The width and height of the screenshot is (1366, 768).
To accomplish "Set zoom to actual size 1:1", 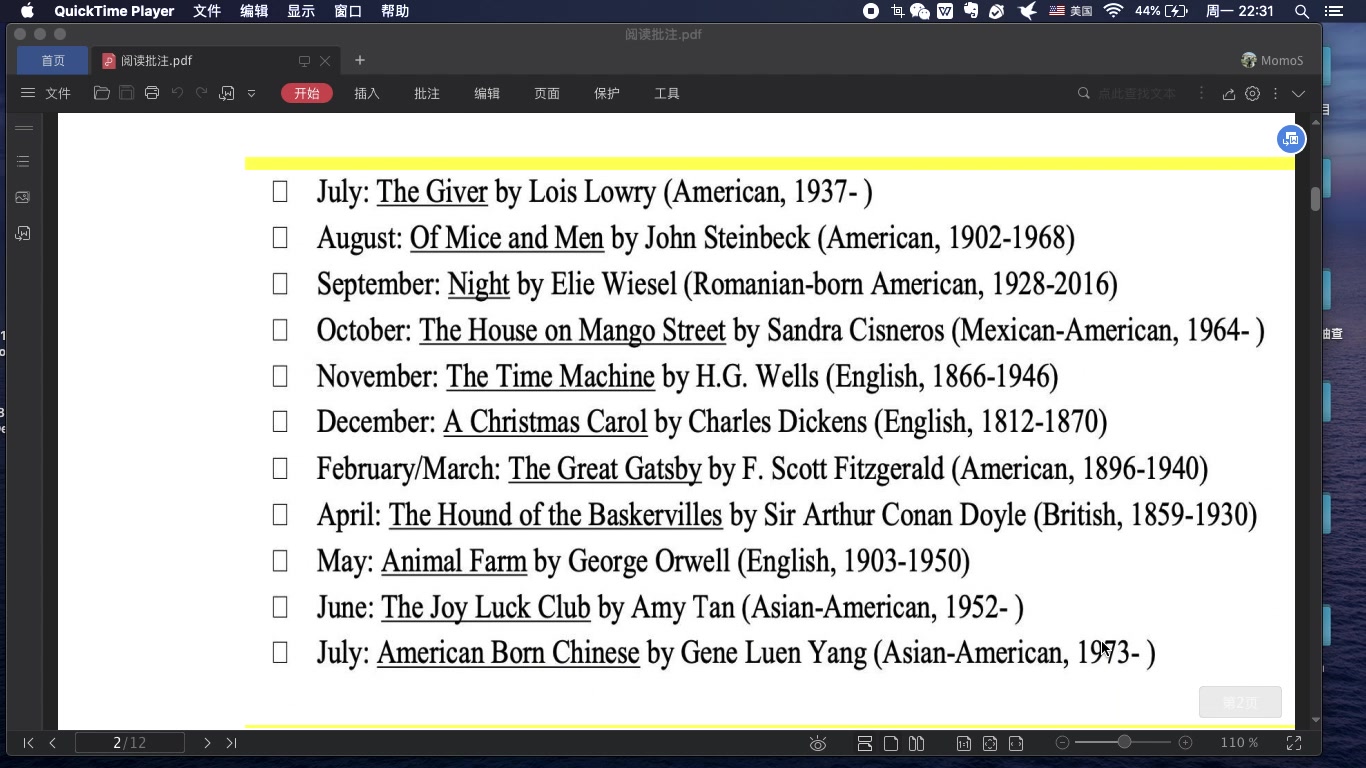I will point(963,743).
